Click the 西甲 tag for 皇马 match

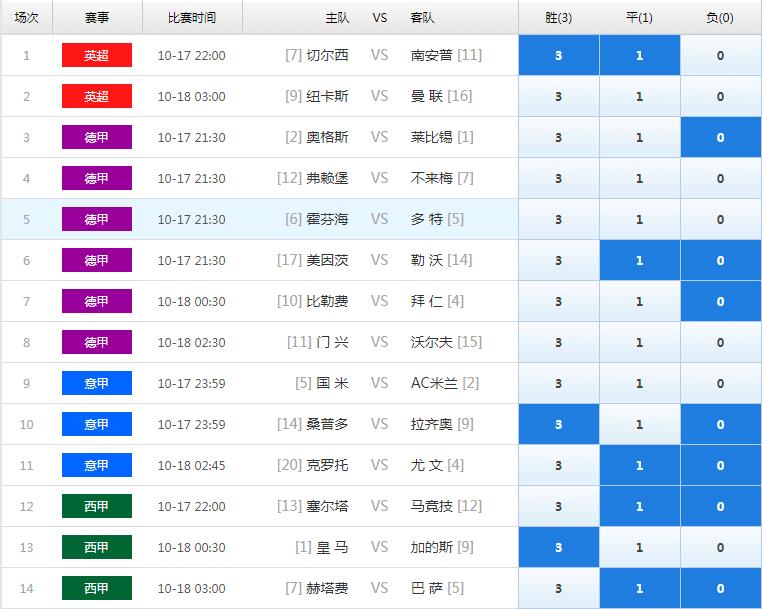pos(97,547)
